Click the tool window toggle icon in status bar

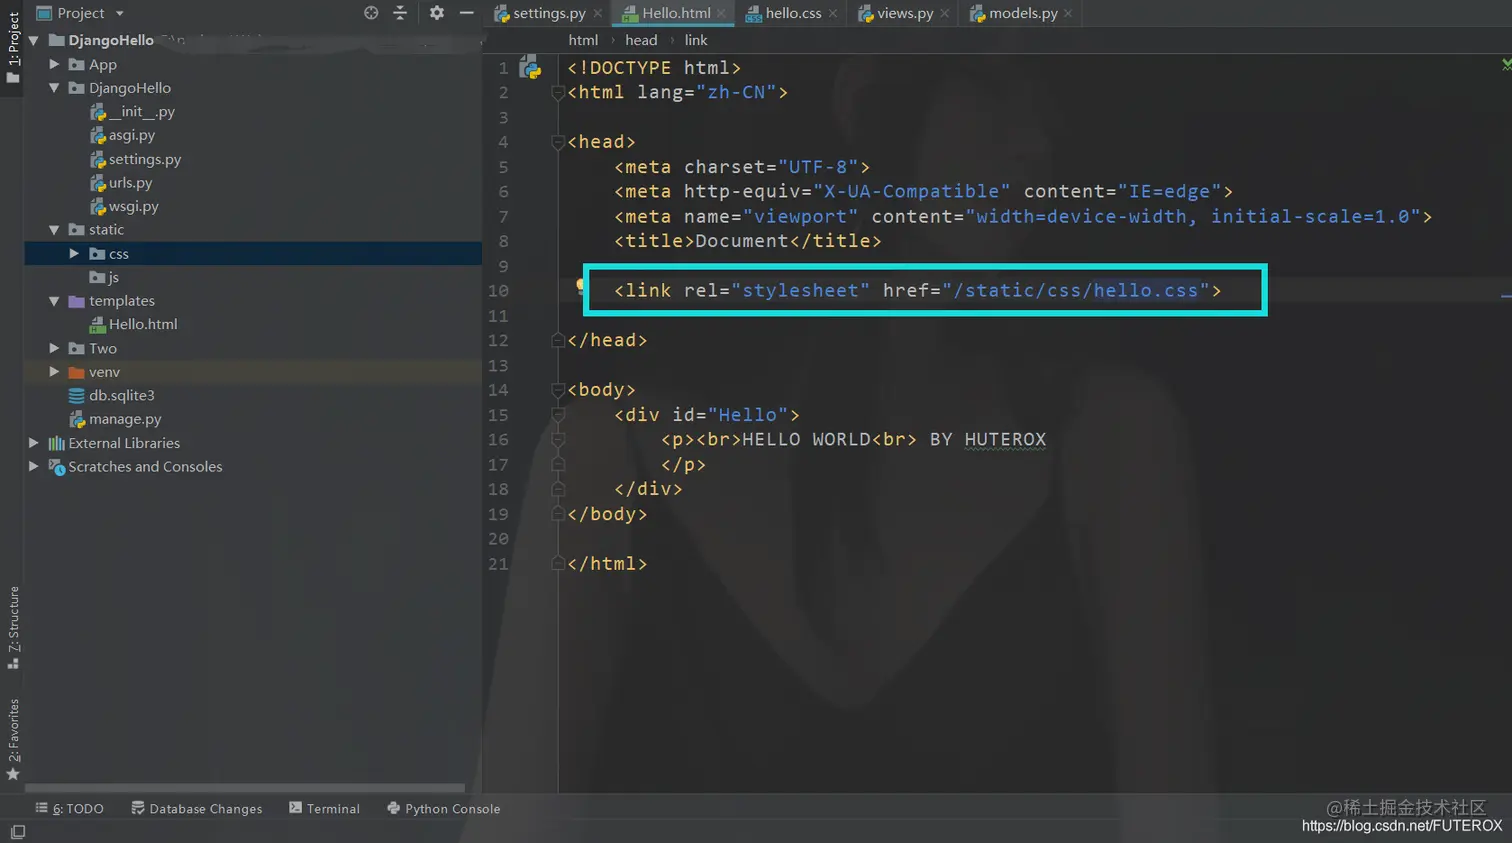[x=17, y=832]
